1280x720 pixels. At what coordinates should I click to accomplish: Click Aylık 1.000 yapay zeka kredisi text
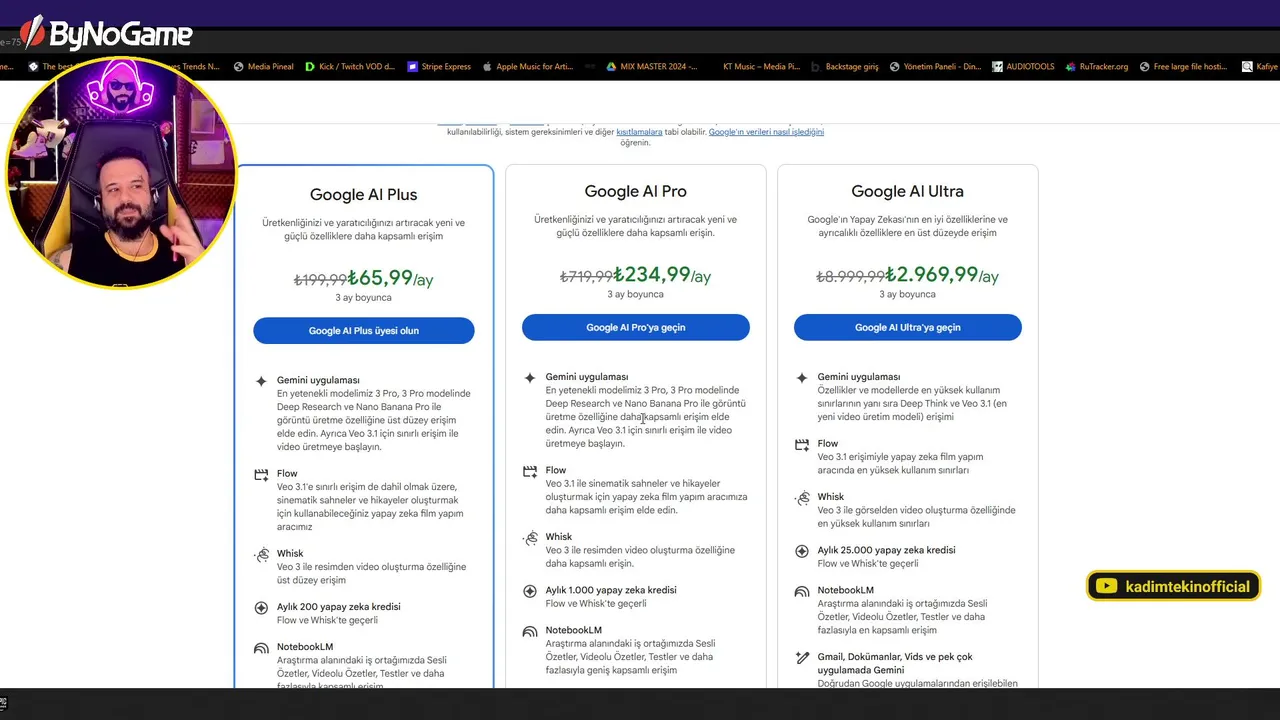coord(611,591)
